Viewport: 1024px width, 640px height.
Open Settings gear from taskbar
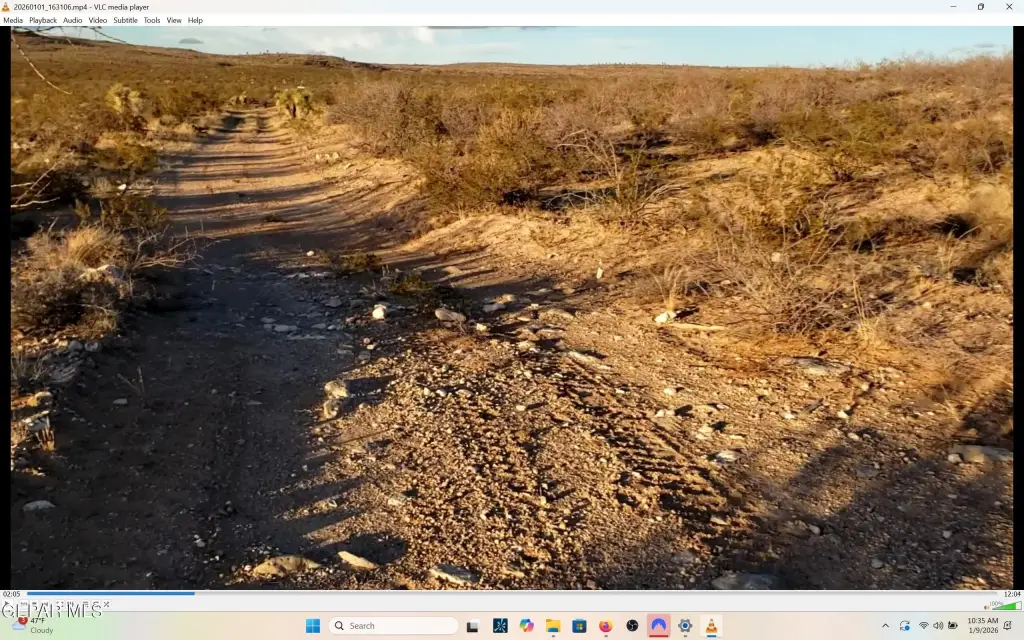click(685, 626)
